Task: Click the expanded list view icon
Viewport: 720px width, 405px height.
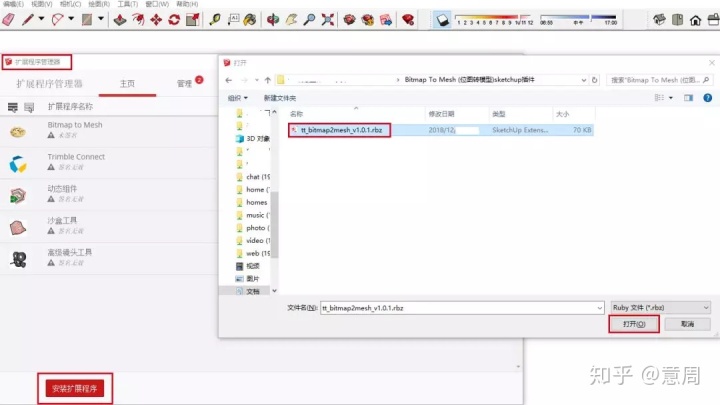Action: point(13,107)
